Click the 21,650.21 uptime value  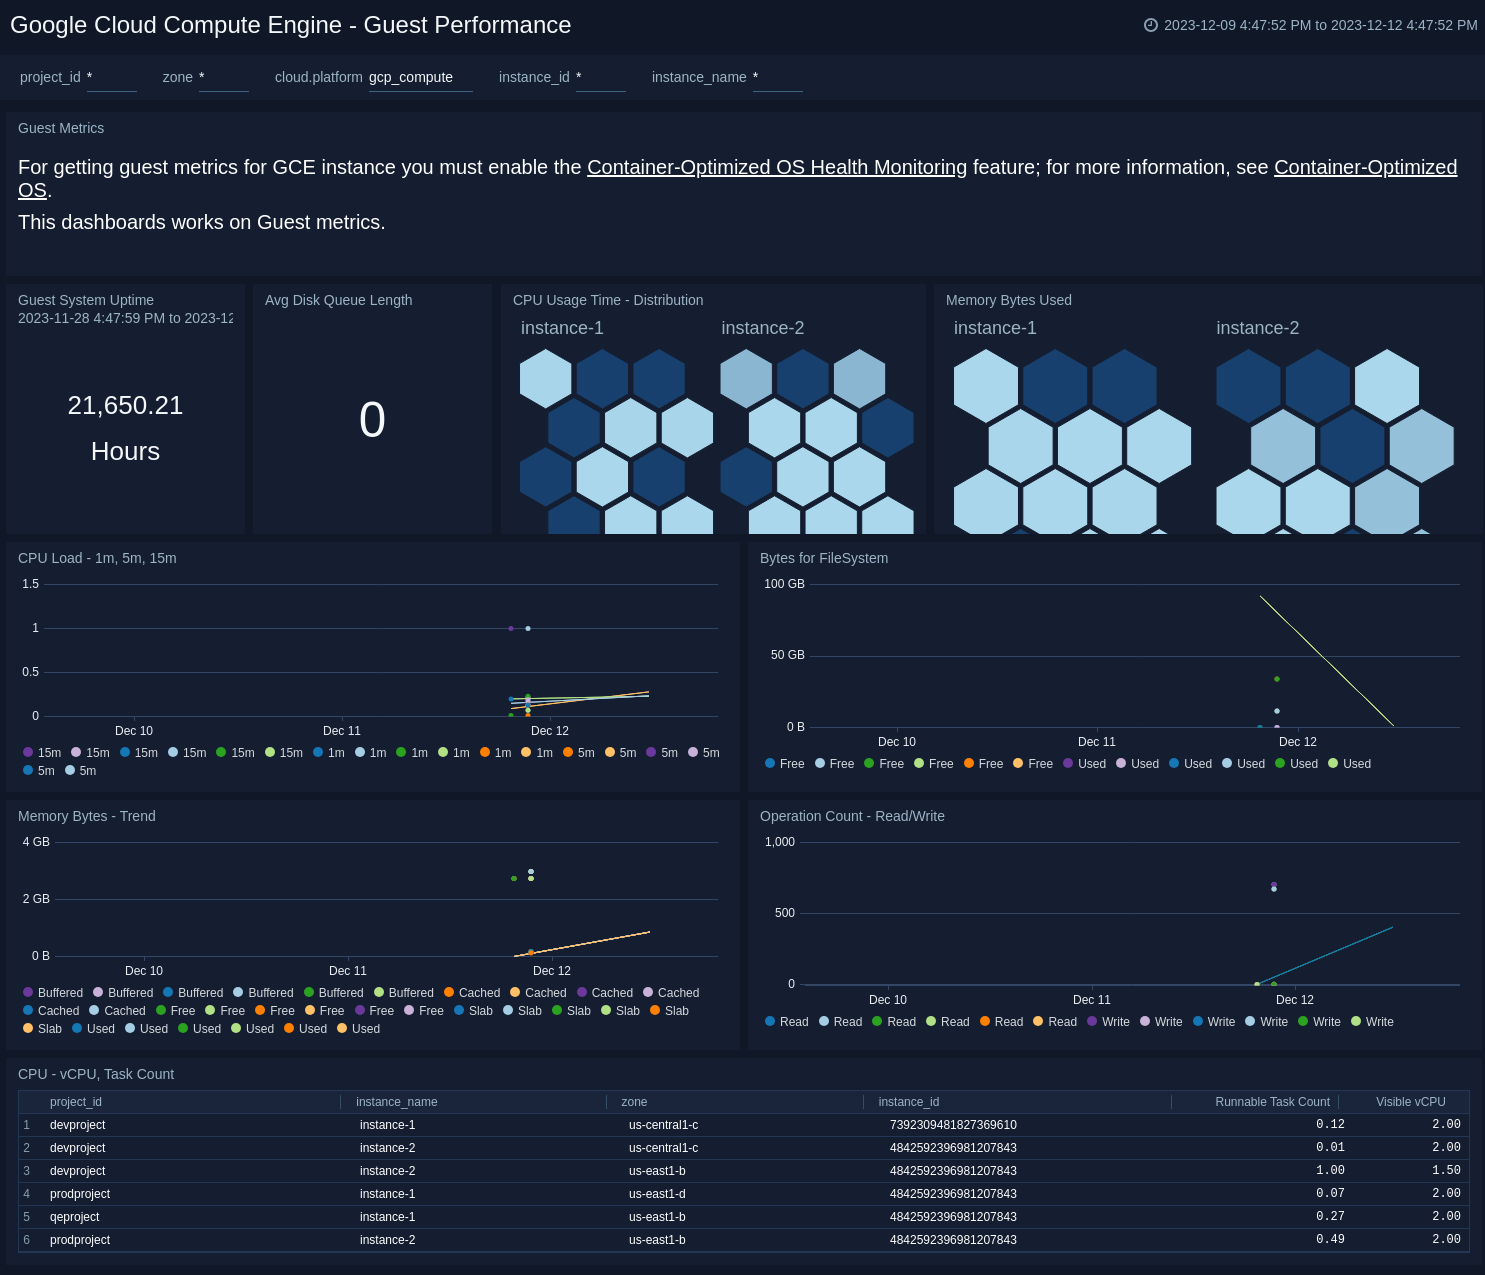pos(125,405)
